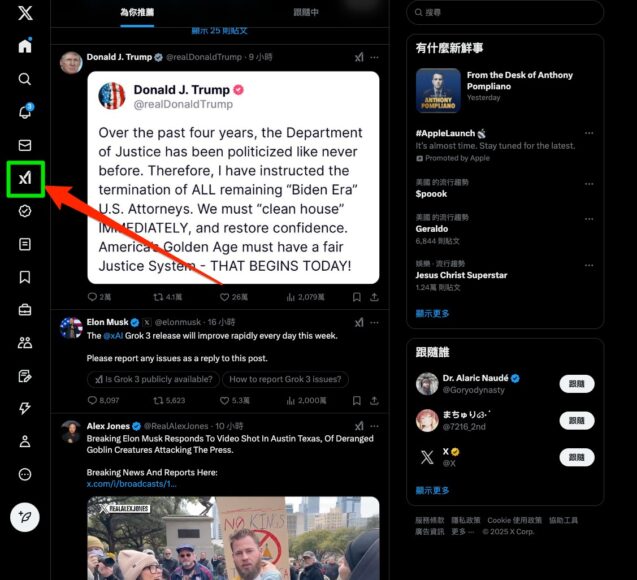Click the search input field
Image resolution: width=637 pixels, height=580 pixels.
click(505, 13)
